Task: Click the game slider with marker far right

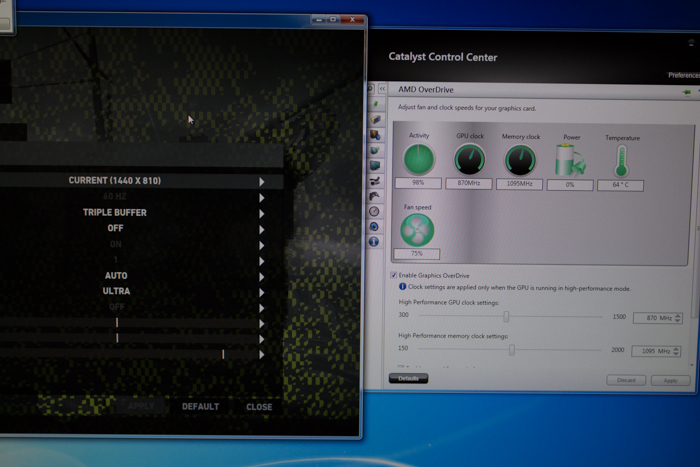Action: (x=129, y=354)
